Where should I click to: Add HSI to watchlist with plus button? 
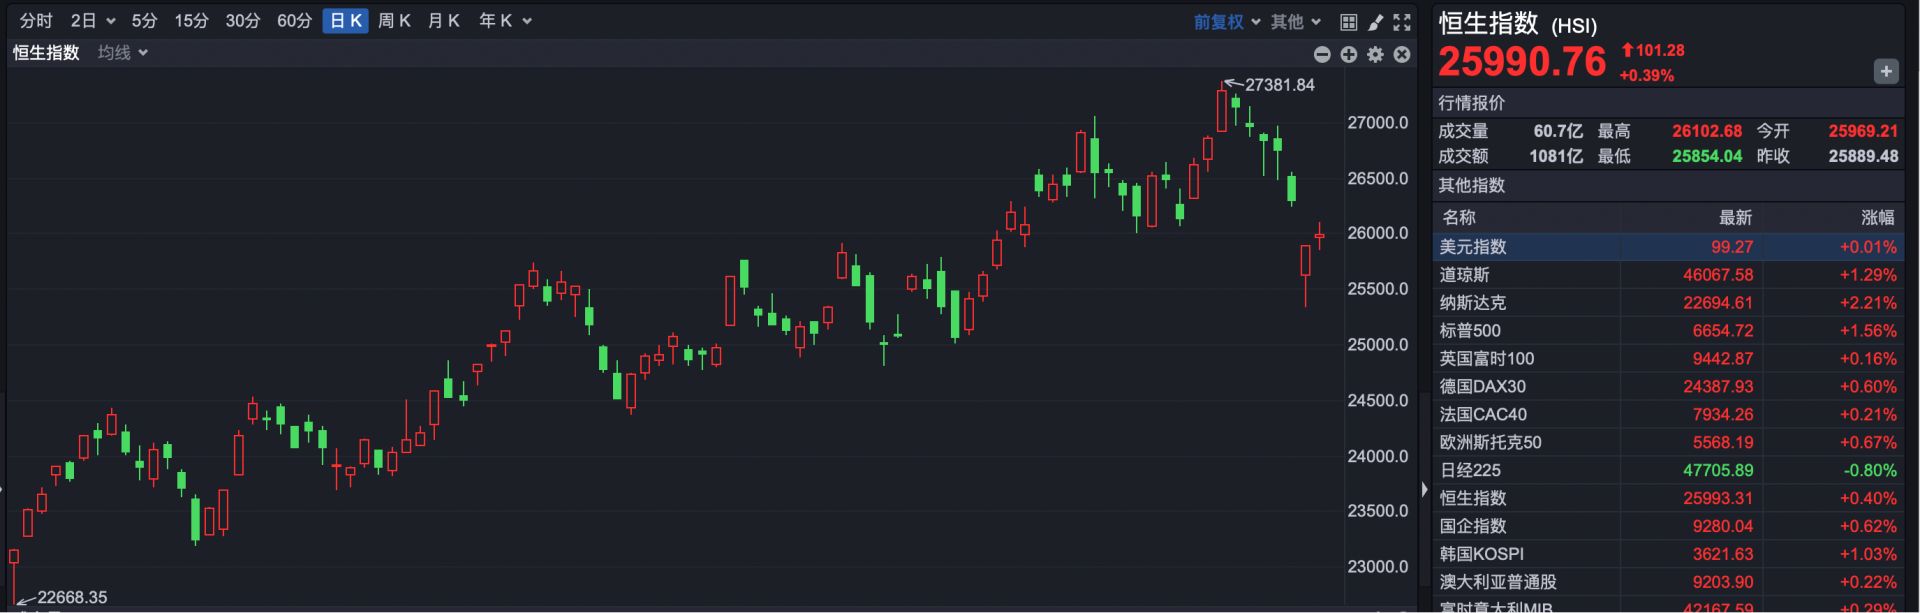tap(1885, 71)
